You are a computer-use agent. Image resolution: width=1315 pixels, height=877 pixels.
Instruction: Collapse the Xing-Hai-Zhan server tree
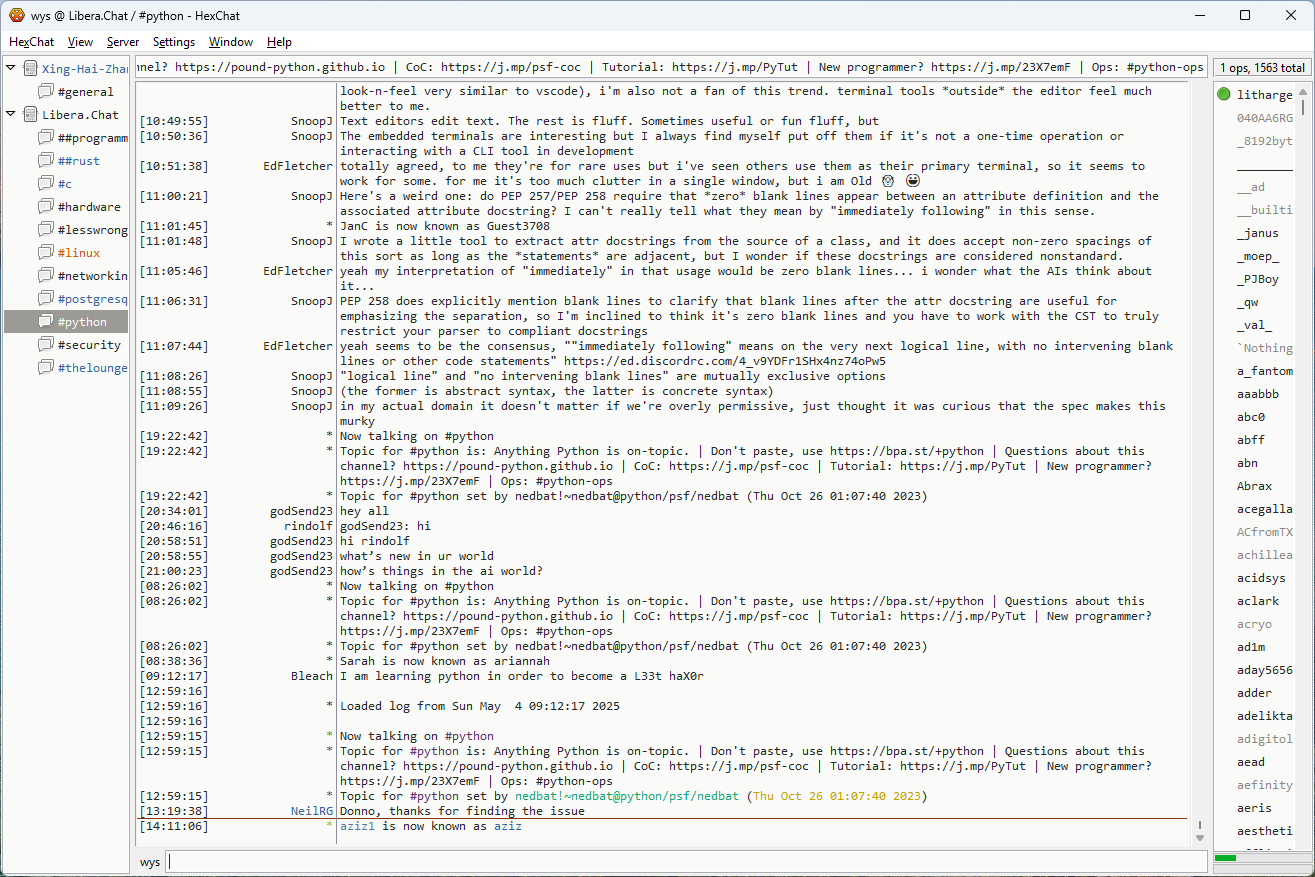11,69
